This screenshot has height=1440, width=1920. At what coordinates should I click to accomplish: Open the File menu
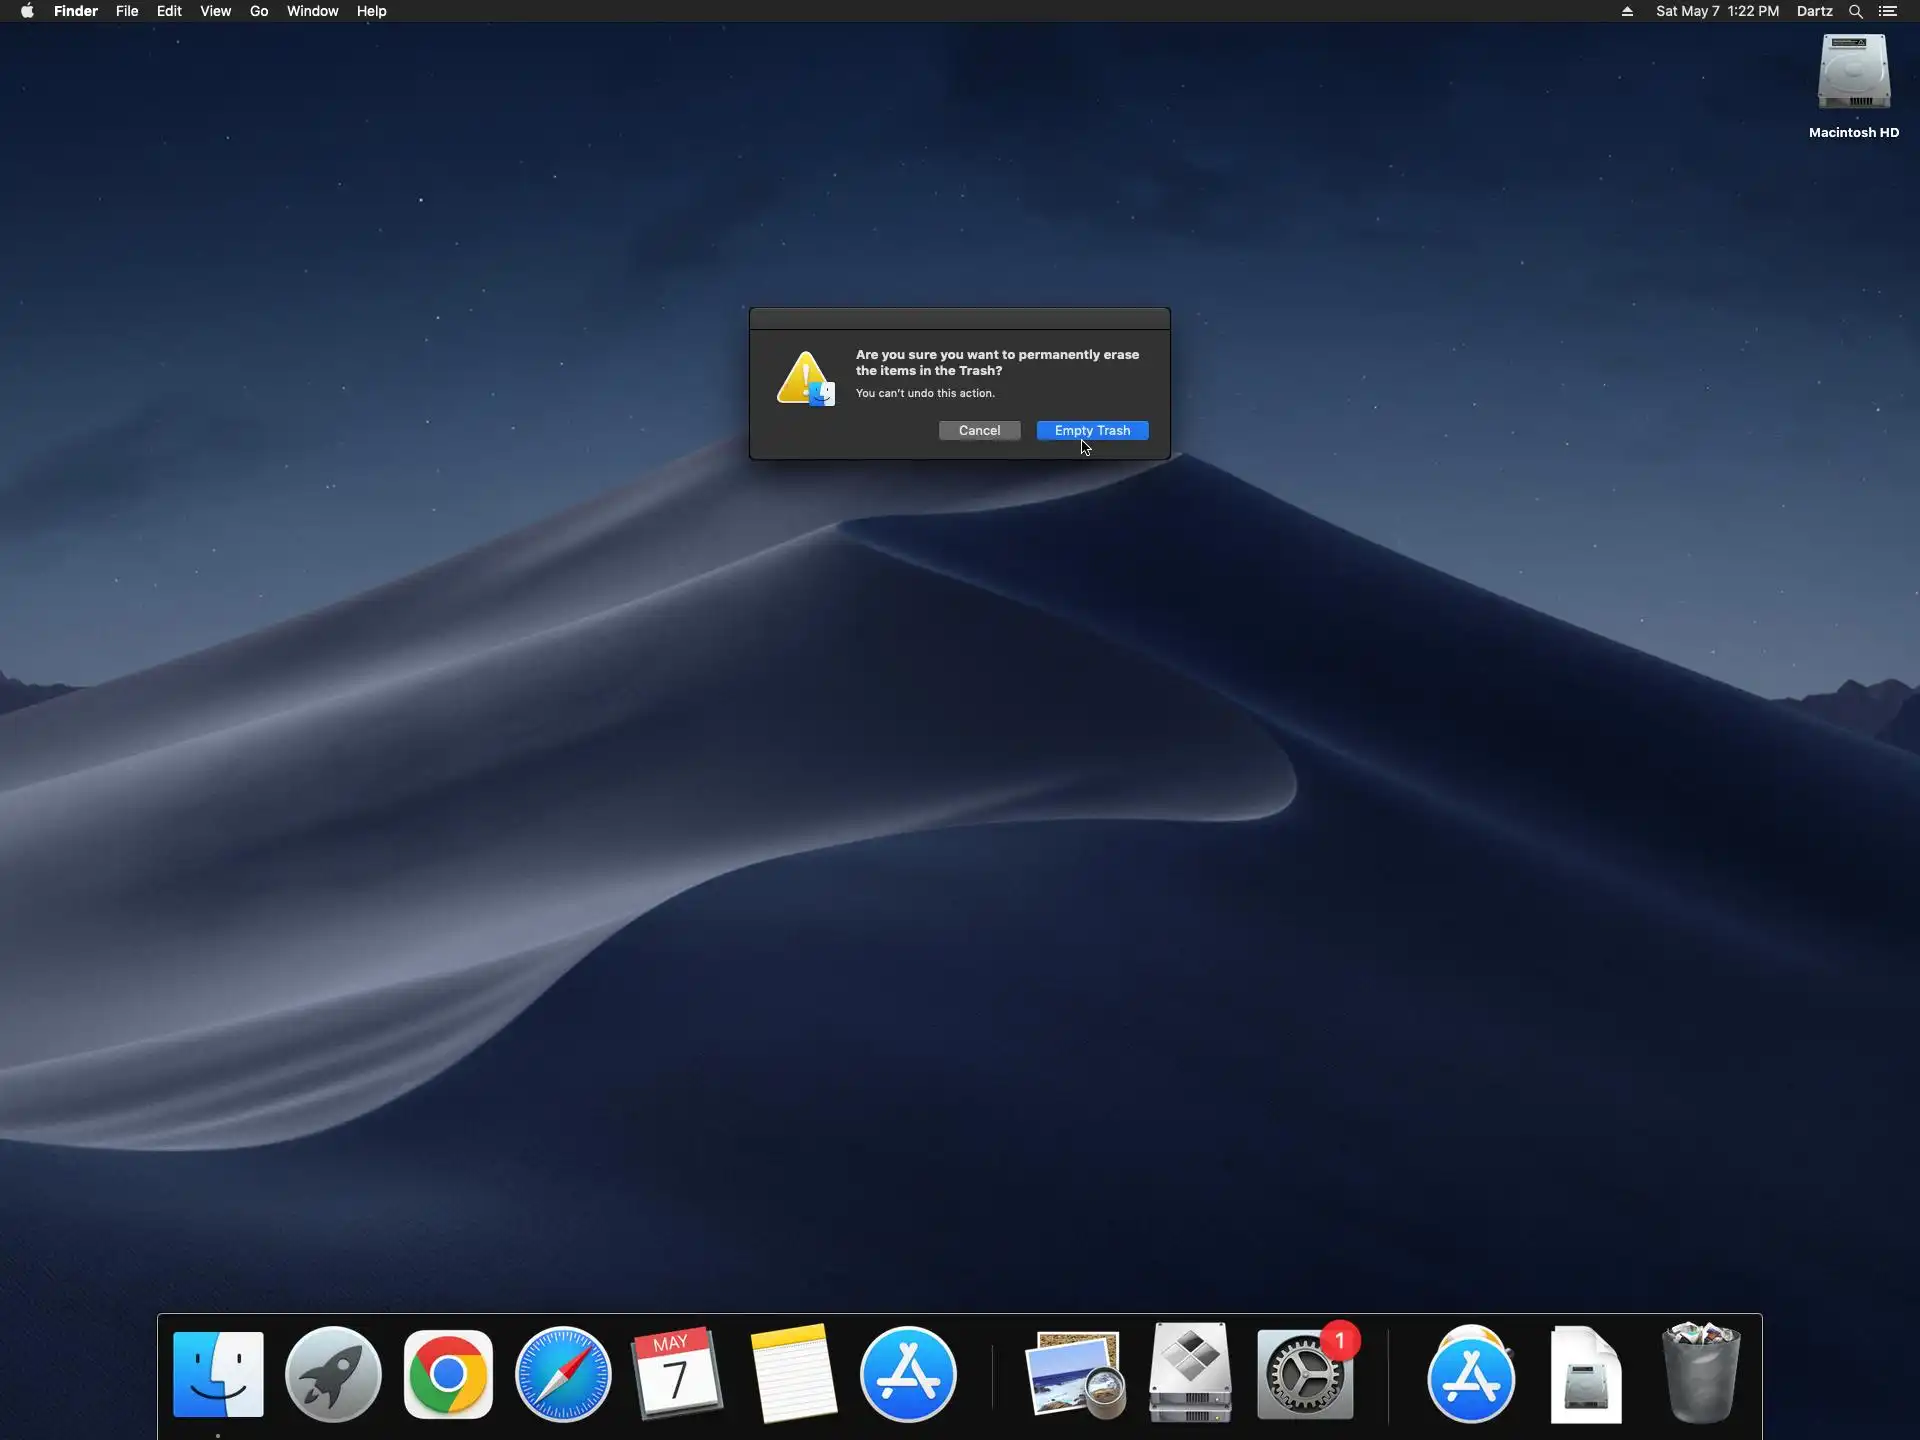tap(127, 11)
